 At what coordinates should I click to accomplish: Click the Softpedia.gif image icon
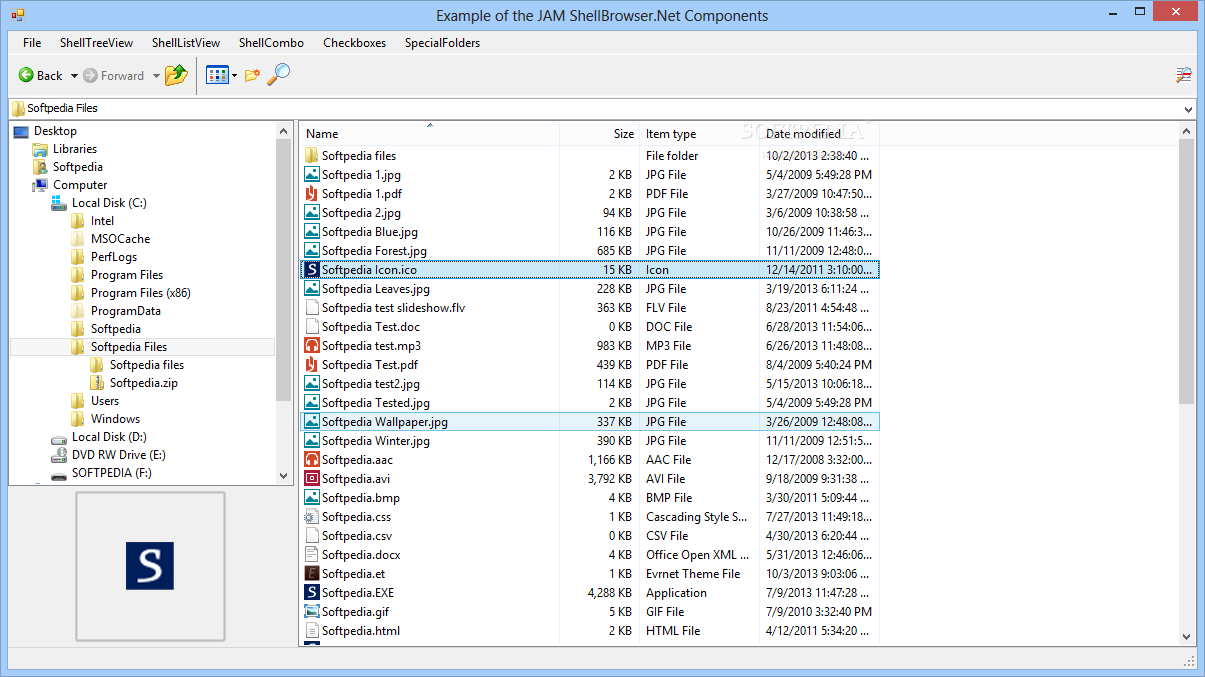click(312, 612)
